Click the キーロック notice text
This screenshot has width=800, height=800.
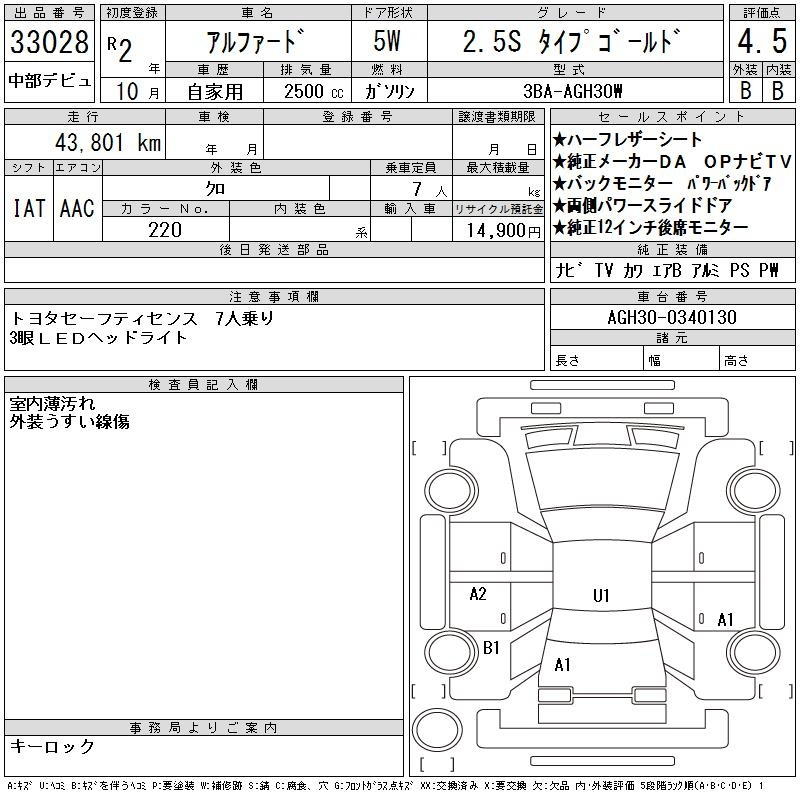(52, 746)
